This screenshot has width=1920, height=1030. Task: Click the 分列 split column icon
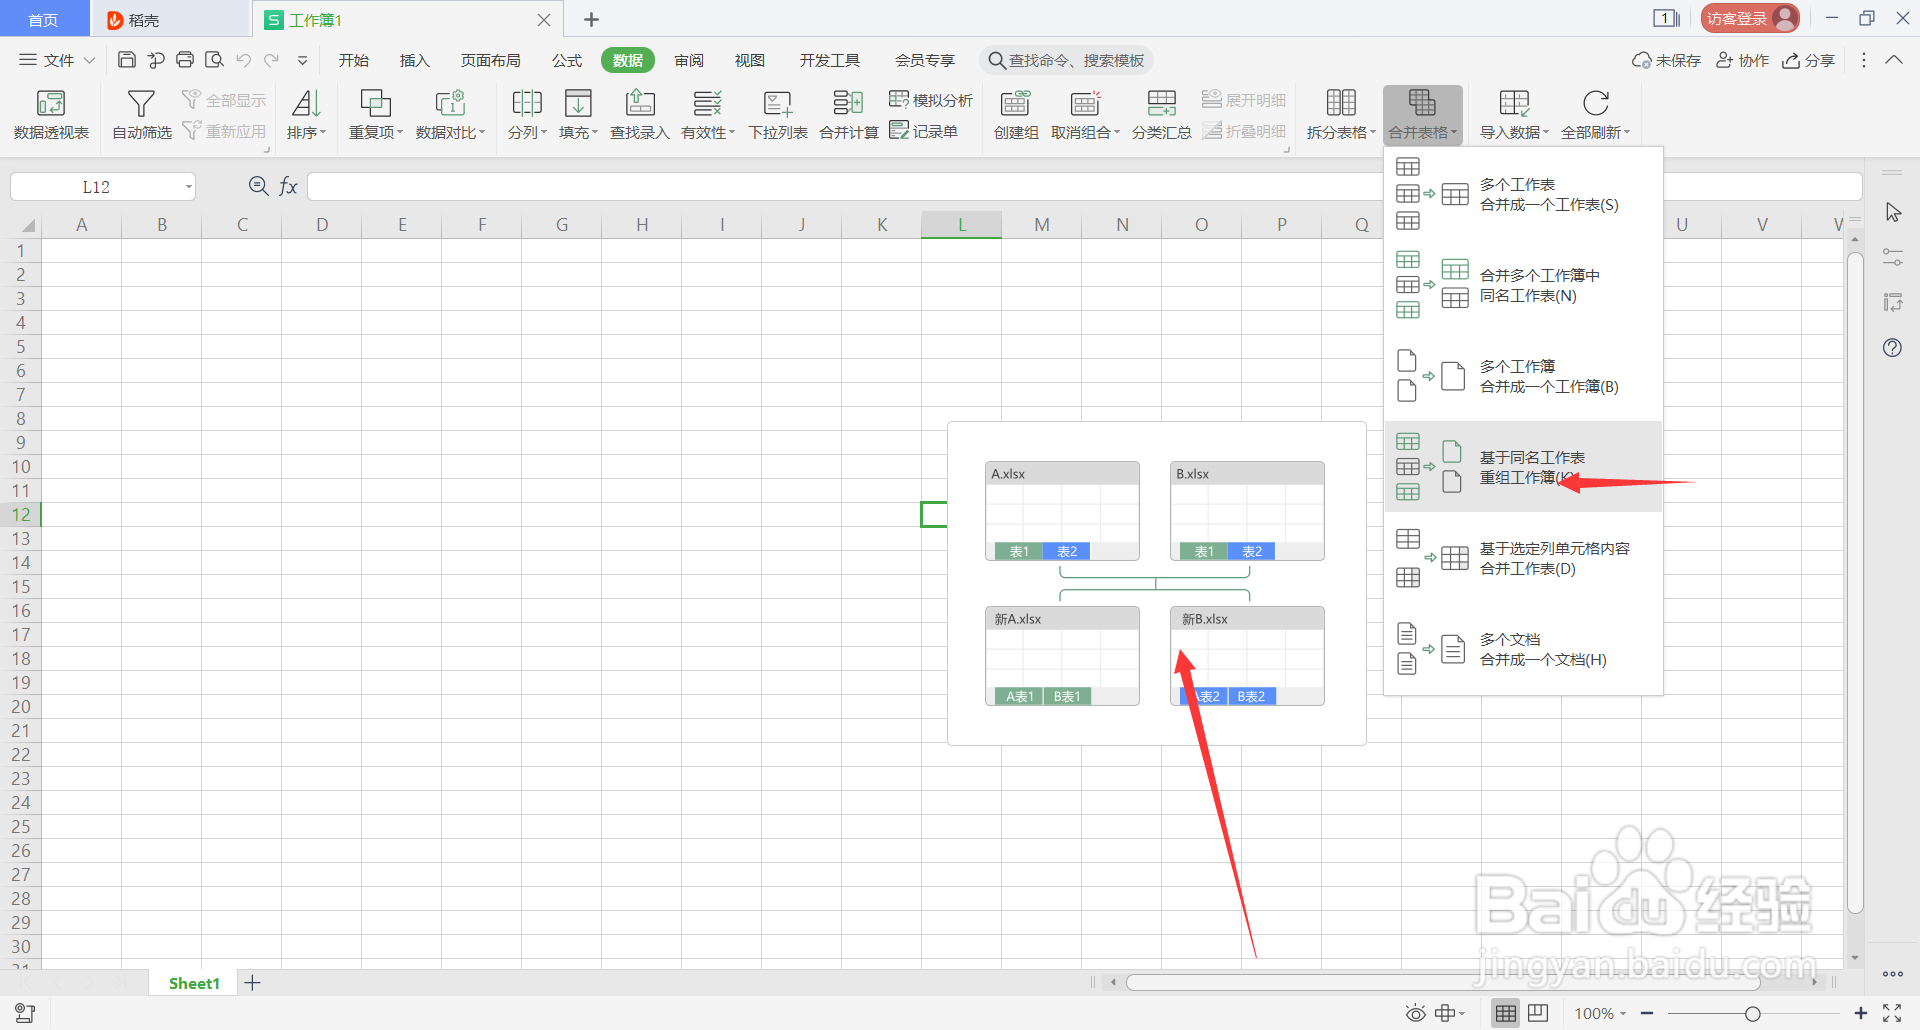pos(526,103)
